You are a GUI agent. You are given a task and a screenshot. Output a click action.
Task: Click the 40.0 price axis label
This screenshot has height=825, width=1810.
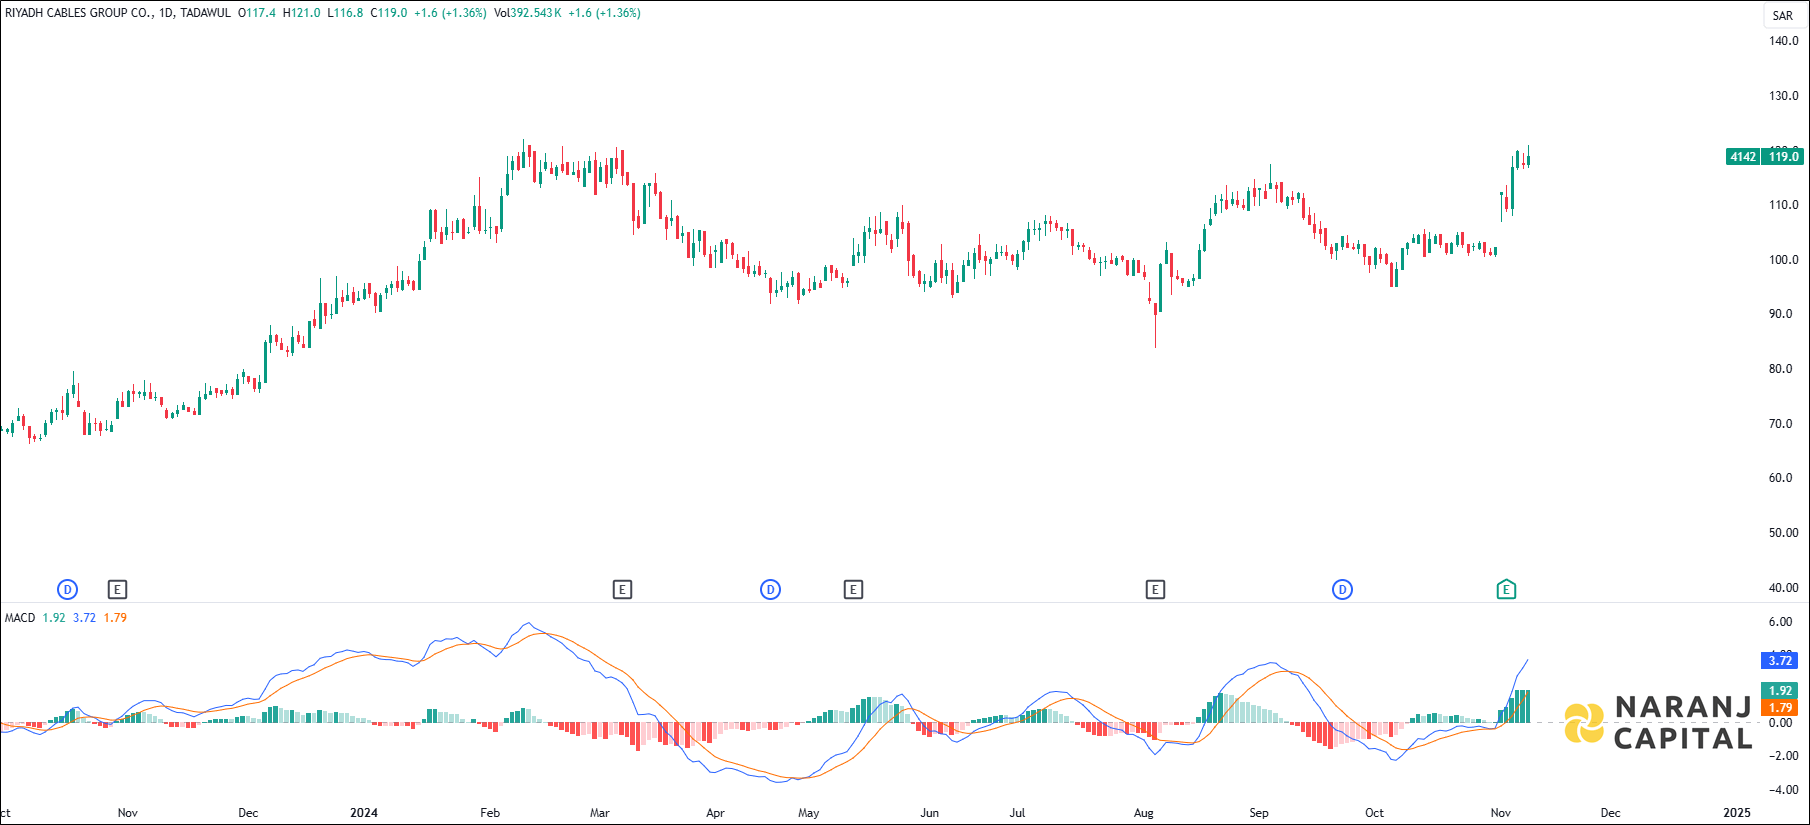(x=1781, y=588)
